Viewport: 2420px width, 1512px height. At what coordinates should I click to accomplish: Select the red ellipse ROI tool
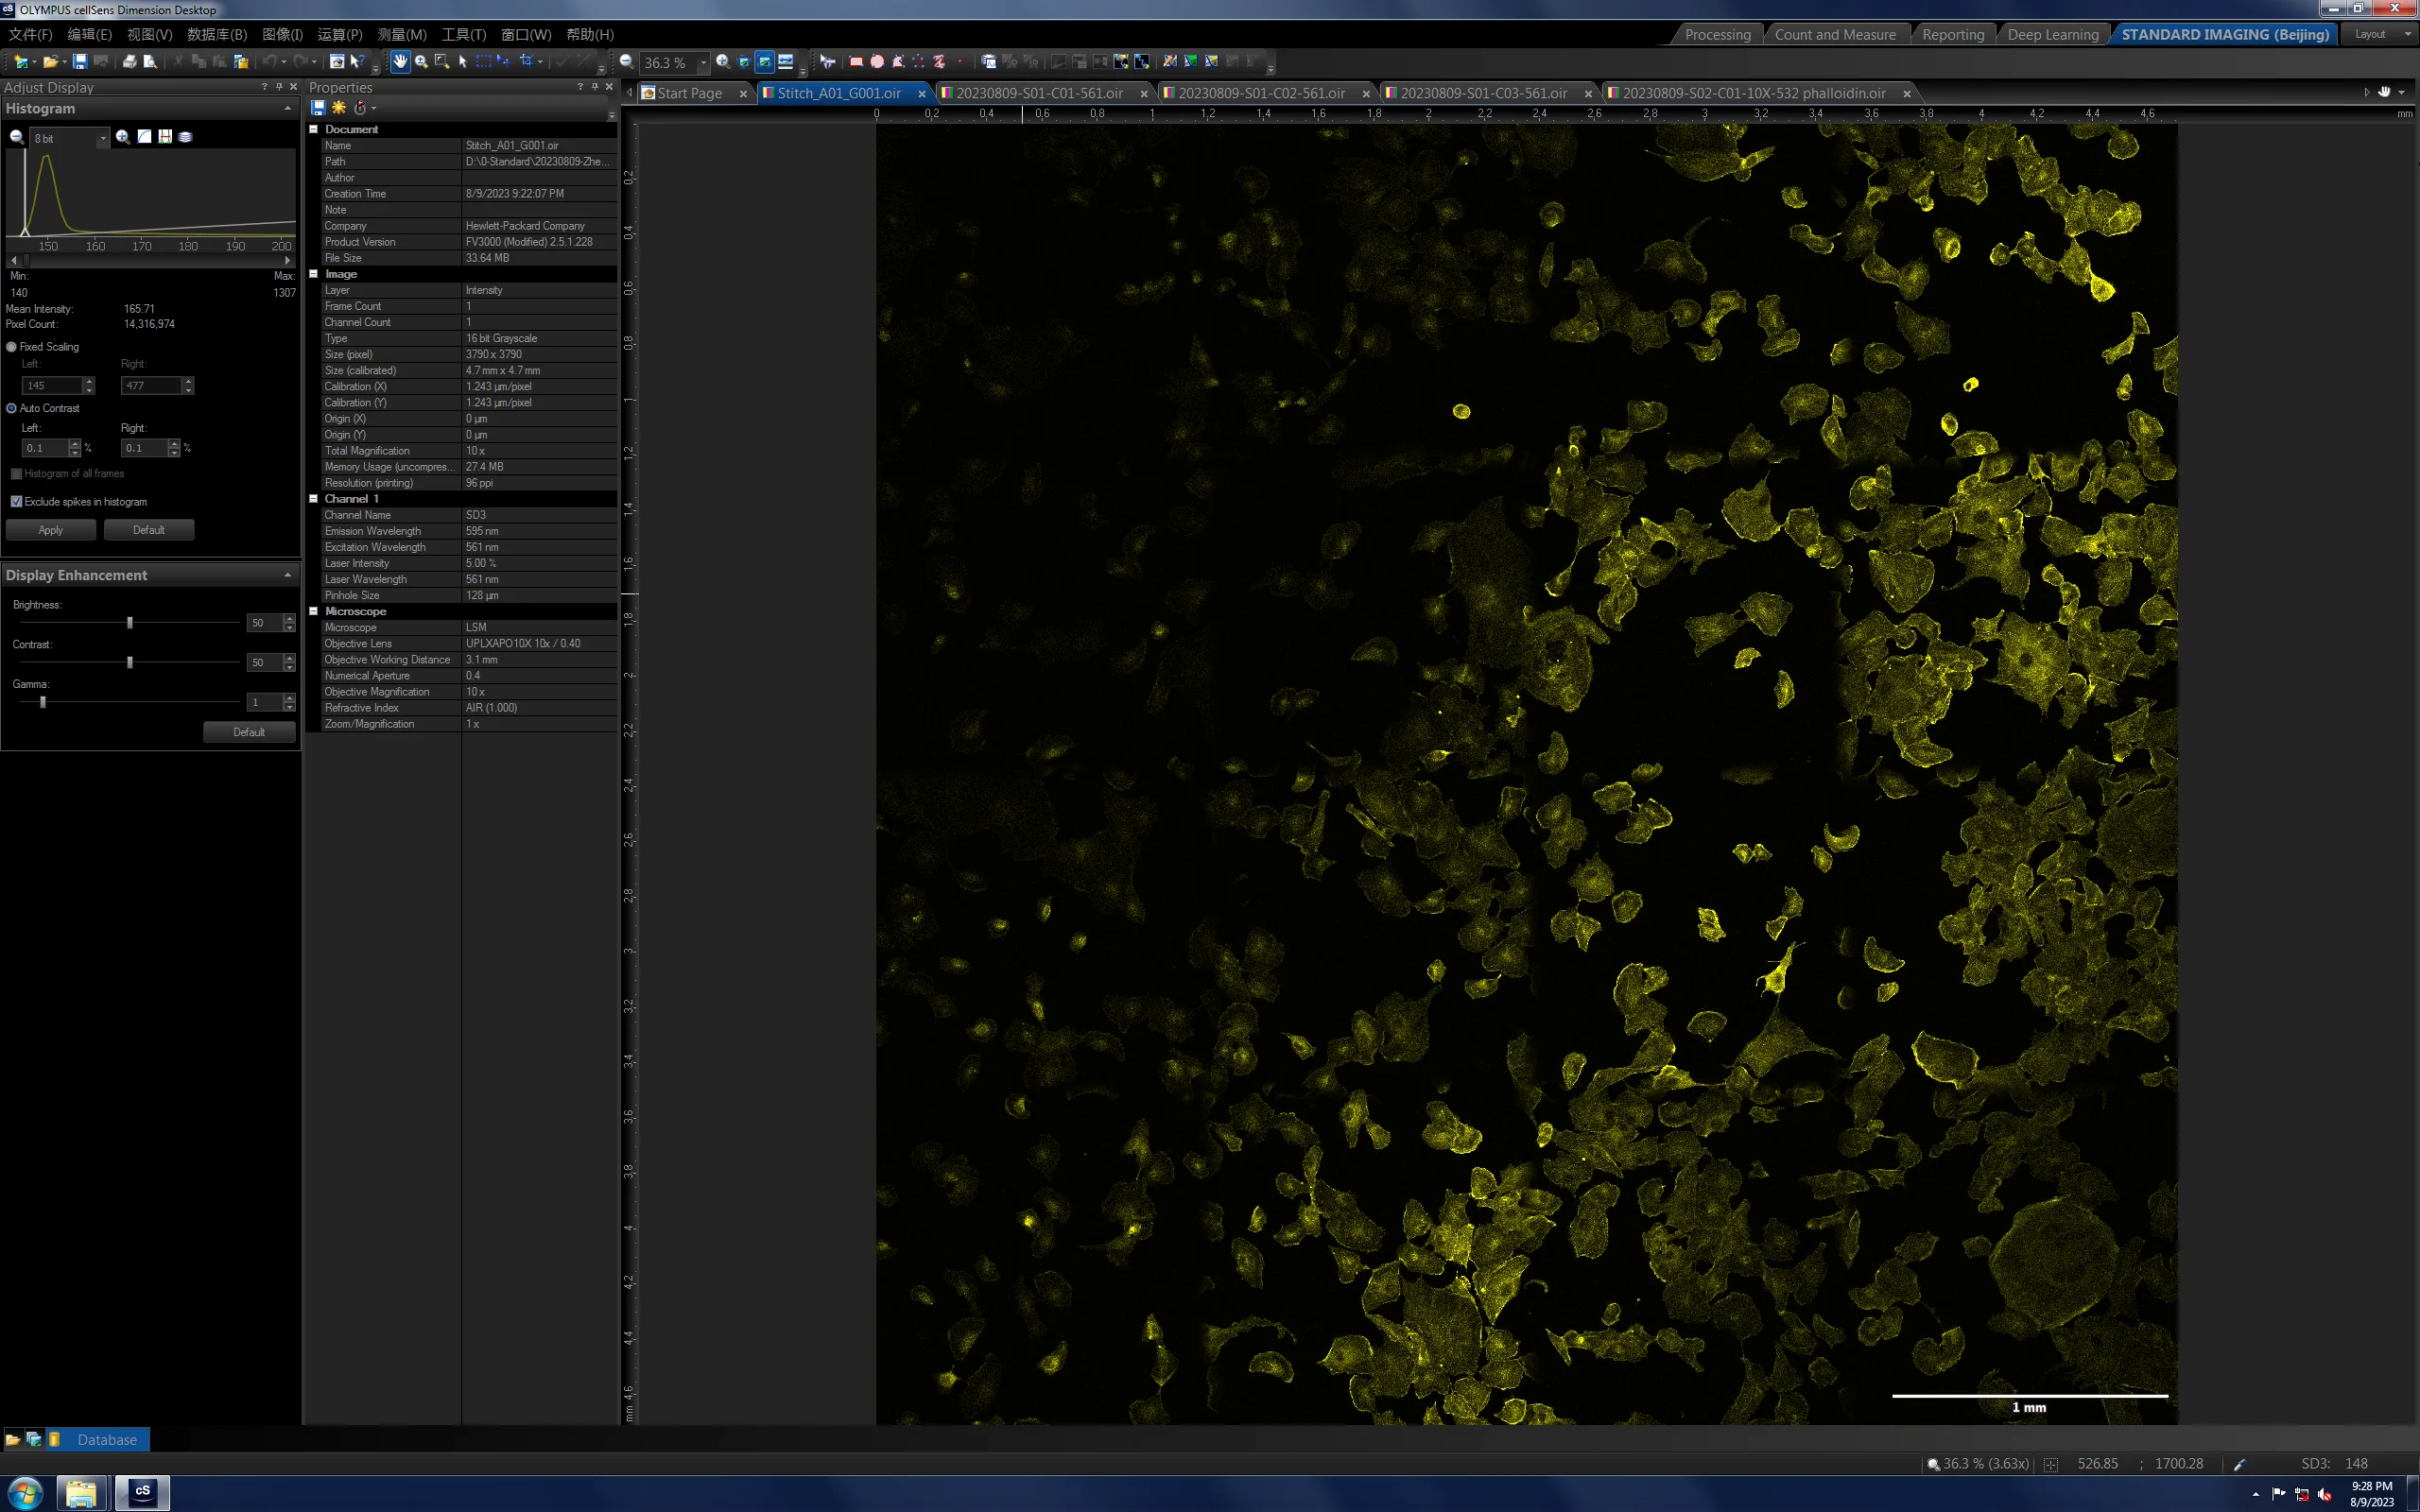click(x=877, y=62)
